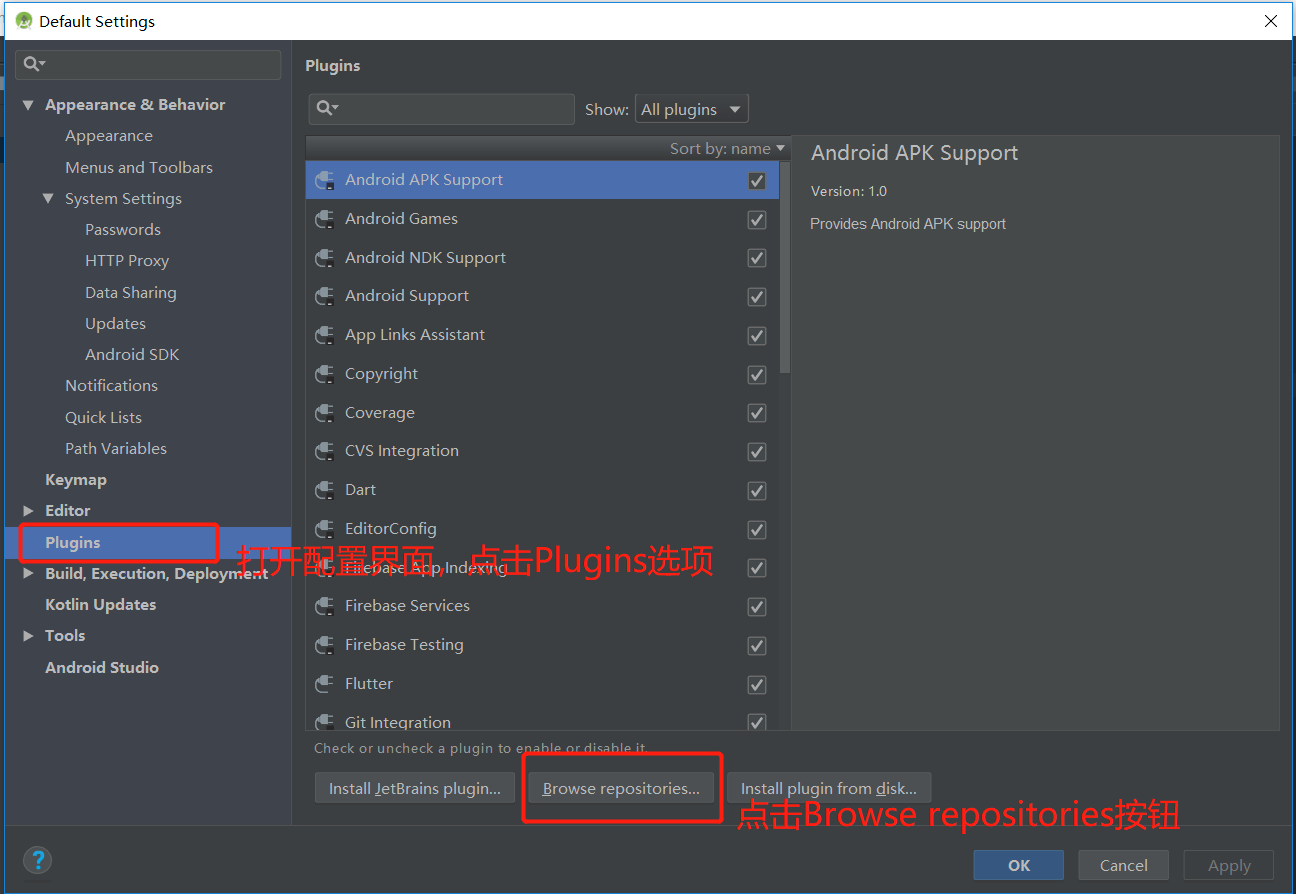The image size is (1296, 894).
Task: Click Install plugin from disk button
Action: 829,788
